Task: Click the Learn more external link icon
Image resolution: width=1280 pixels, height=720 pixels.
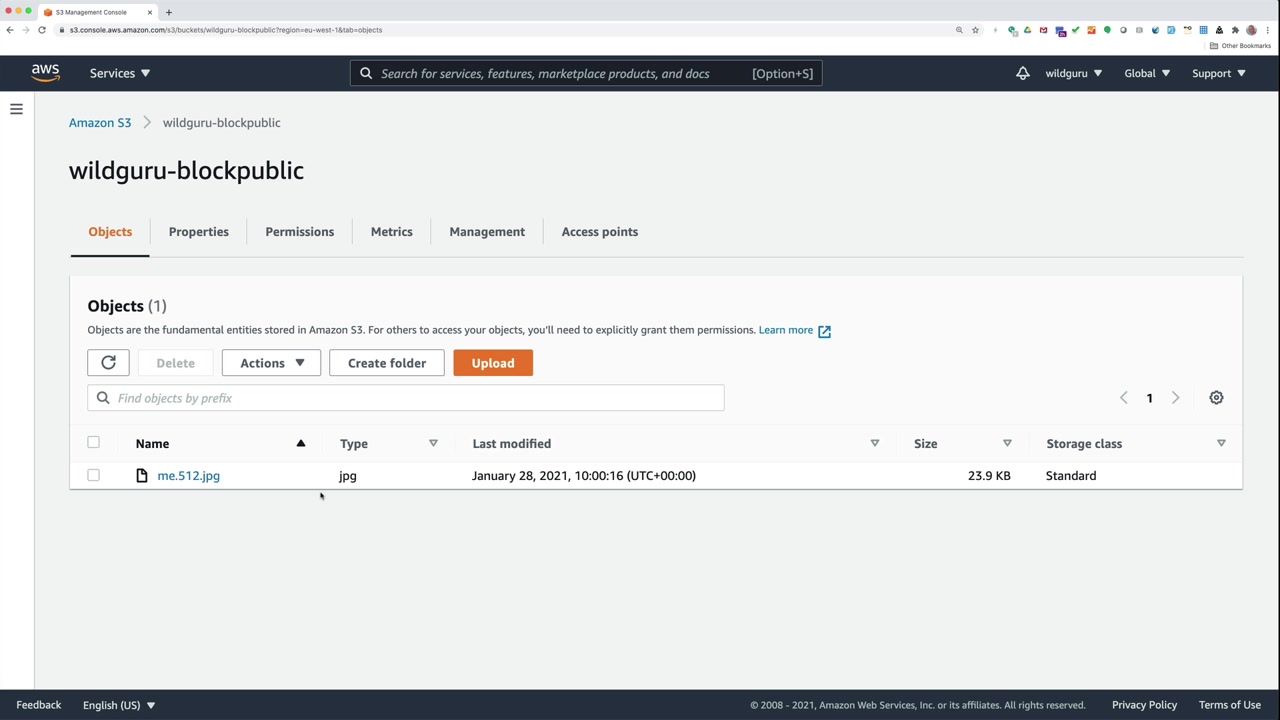Action: click(x=824, y=331)
